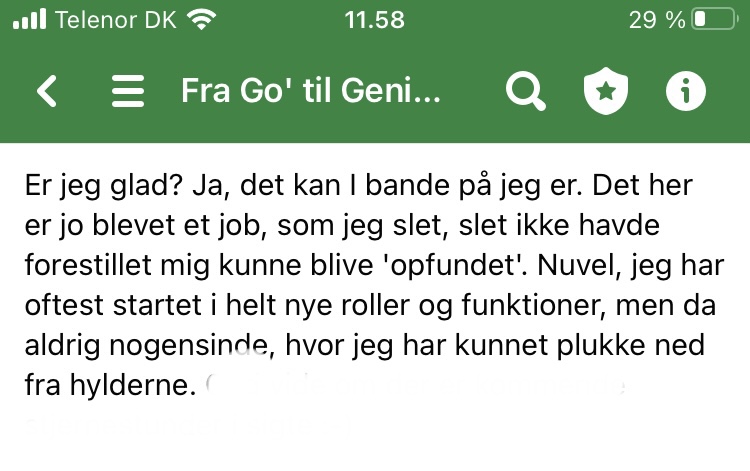Tap the 29 % battery percentage
750x471 pixels.
(655, 19)
